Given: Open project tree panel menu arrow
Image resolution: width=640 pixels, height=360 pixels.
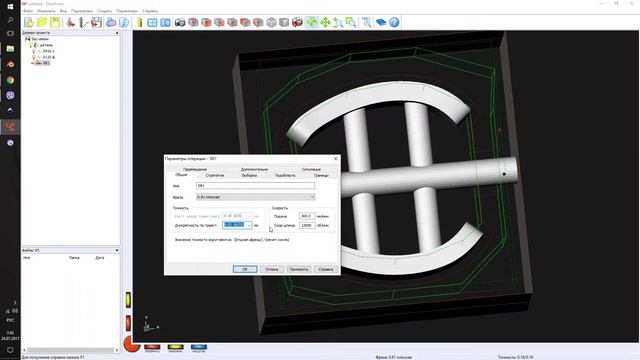Looking at the screenshot, I should pos(117,33).
